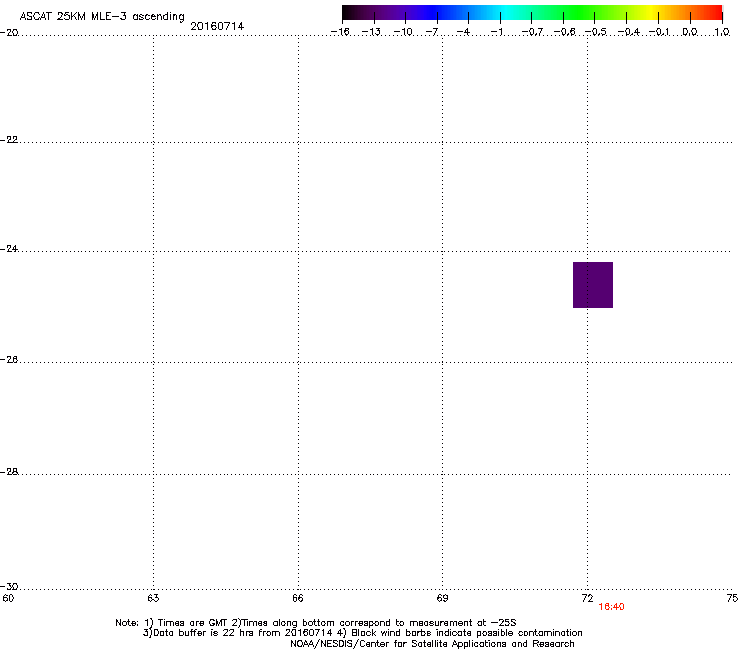Click the -7 label on the color scale
Image resolution: width=740 pixels, height=650 pixels.
(432, 32)
